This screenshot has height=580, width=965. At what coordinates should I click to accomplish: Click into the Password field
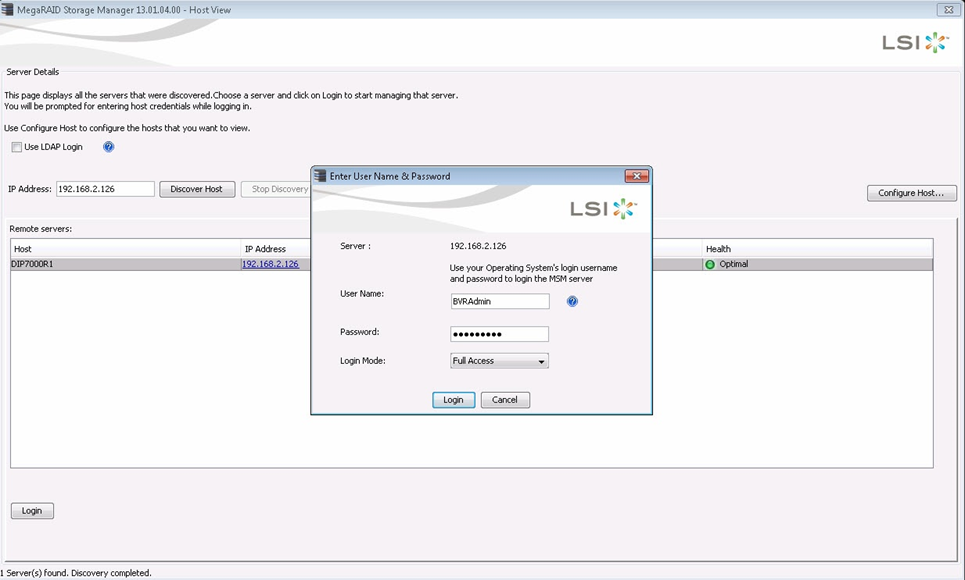(499, 334)
